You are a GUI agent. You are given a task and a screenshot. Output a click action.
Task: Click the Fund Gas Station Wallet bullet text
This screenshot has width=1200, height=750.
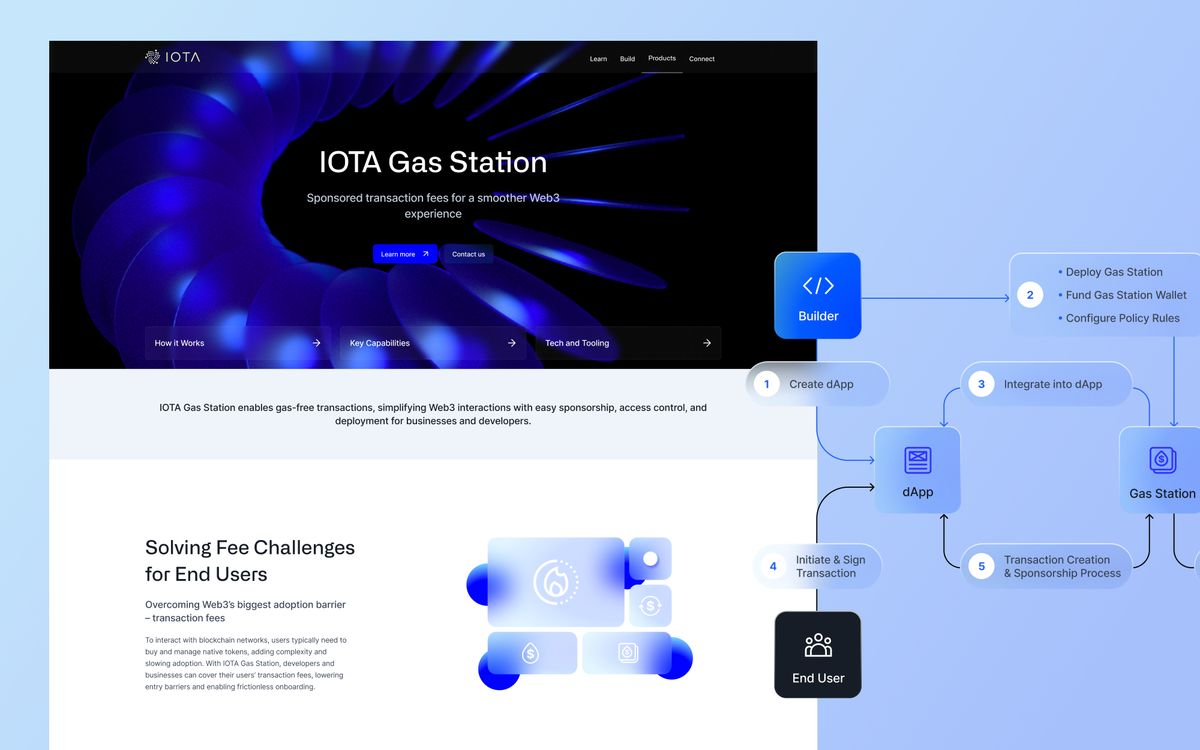[x=1126, y=295]
